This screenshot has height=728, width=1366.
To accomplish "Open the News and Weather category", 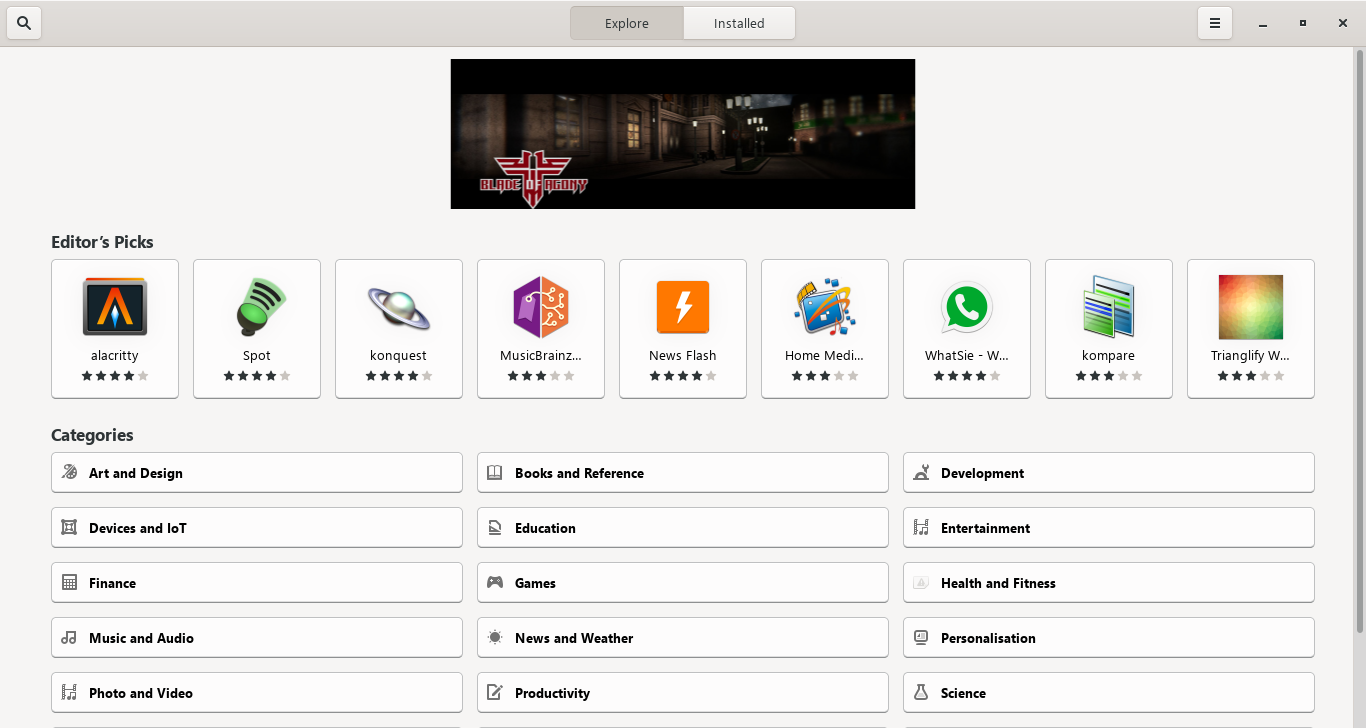I will [683, 638].
